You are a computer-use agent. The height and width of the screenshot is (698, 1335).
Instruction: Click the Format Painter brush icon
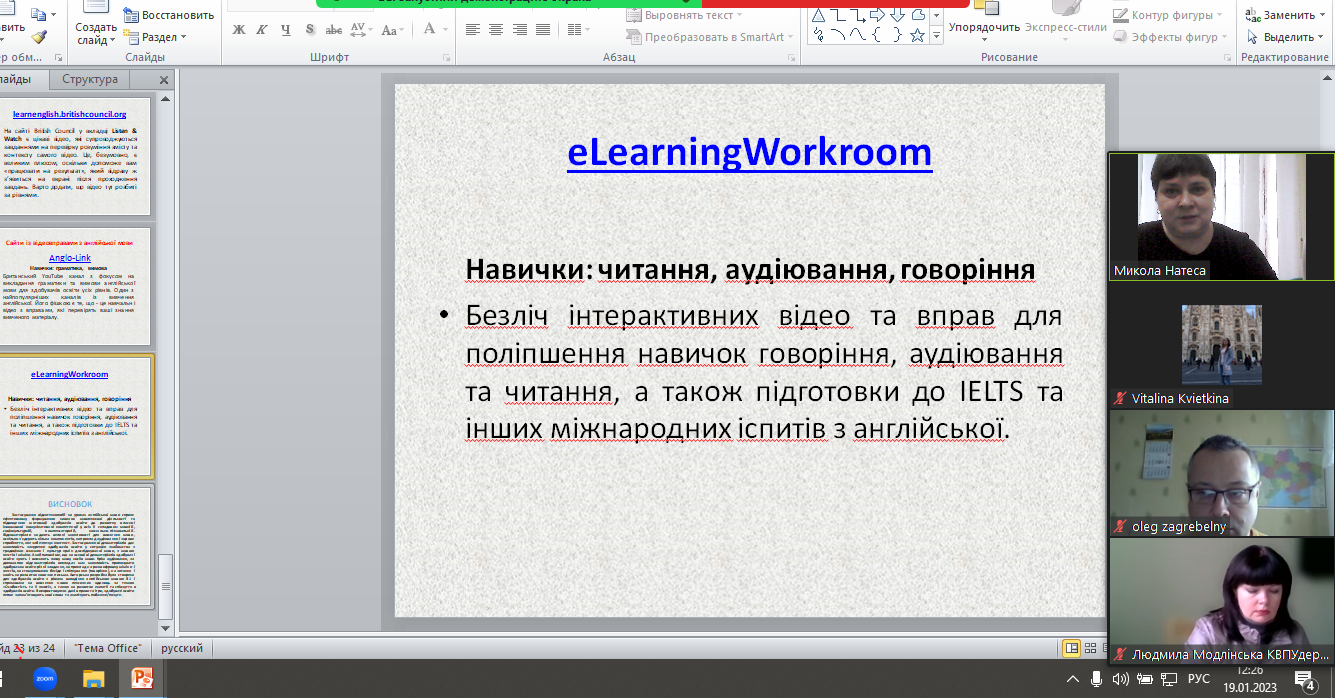39,37
